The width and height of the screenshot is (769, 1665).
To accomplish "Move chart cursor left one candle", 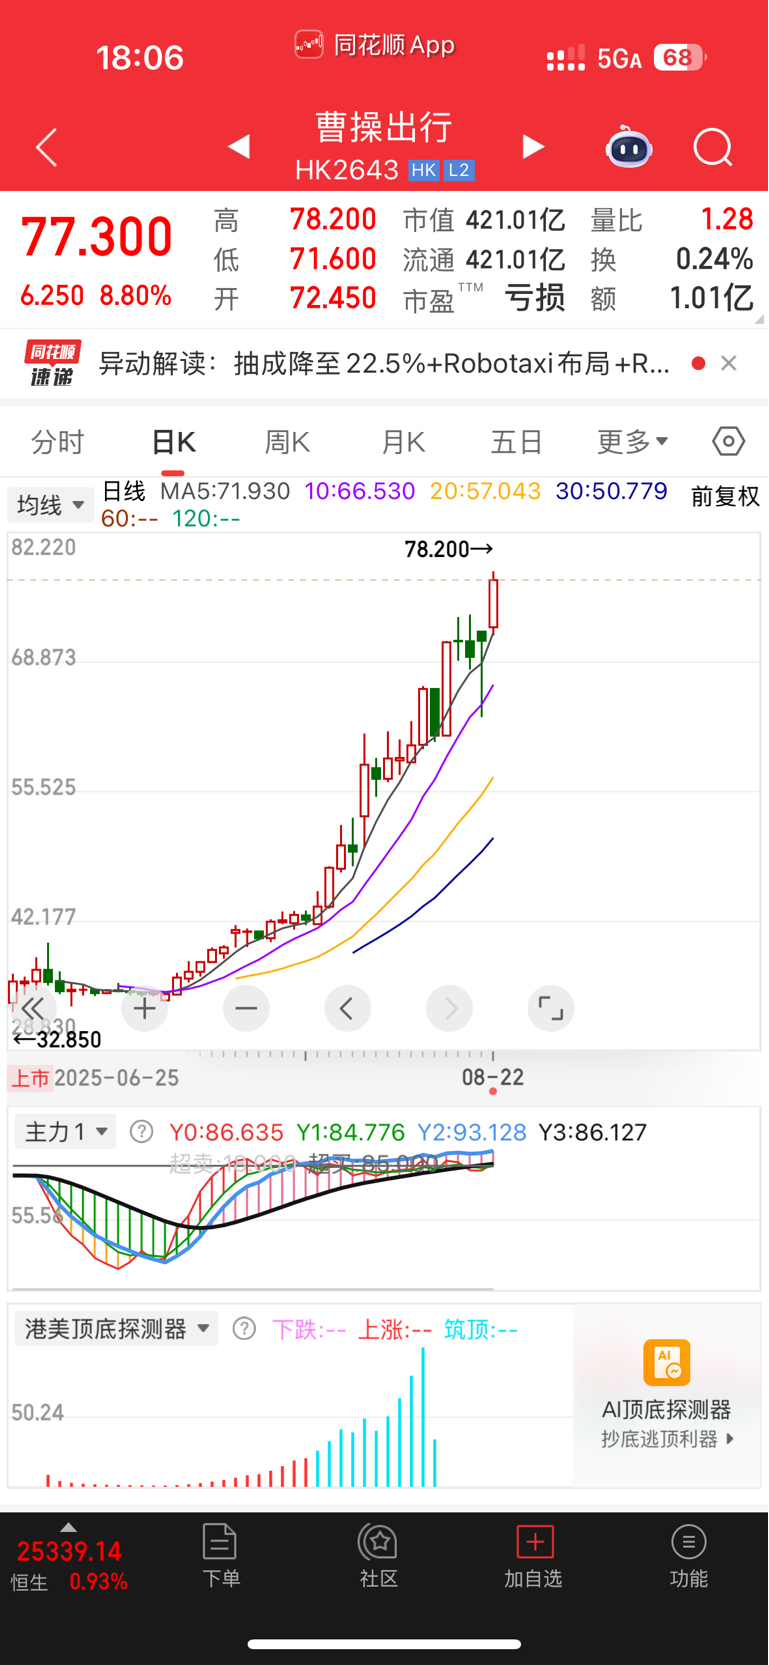I will coord(347,1008).
